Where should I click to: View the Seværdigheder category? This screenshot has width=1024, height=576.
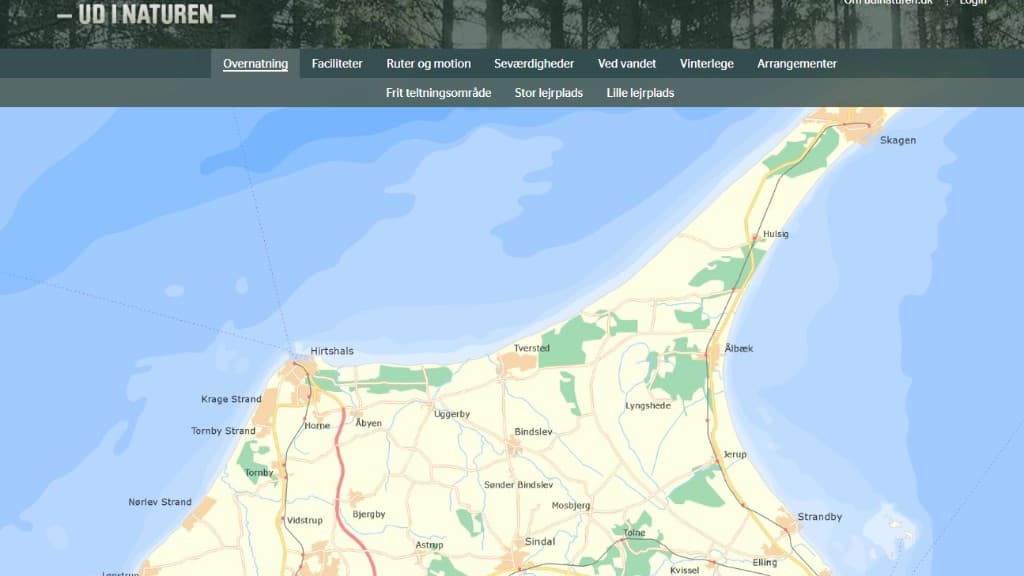point(533,63)
